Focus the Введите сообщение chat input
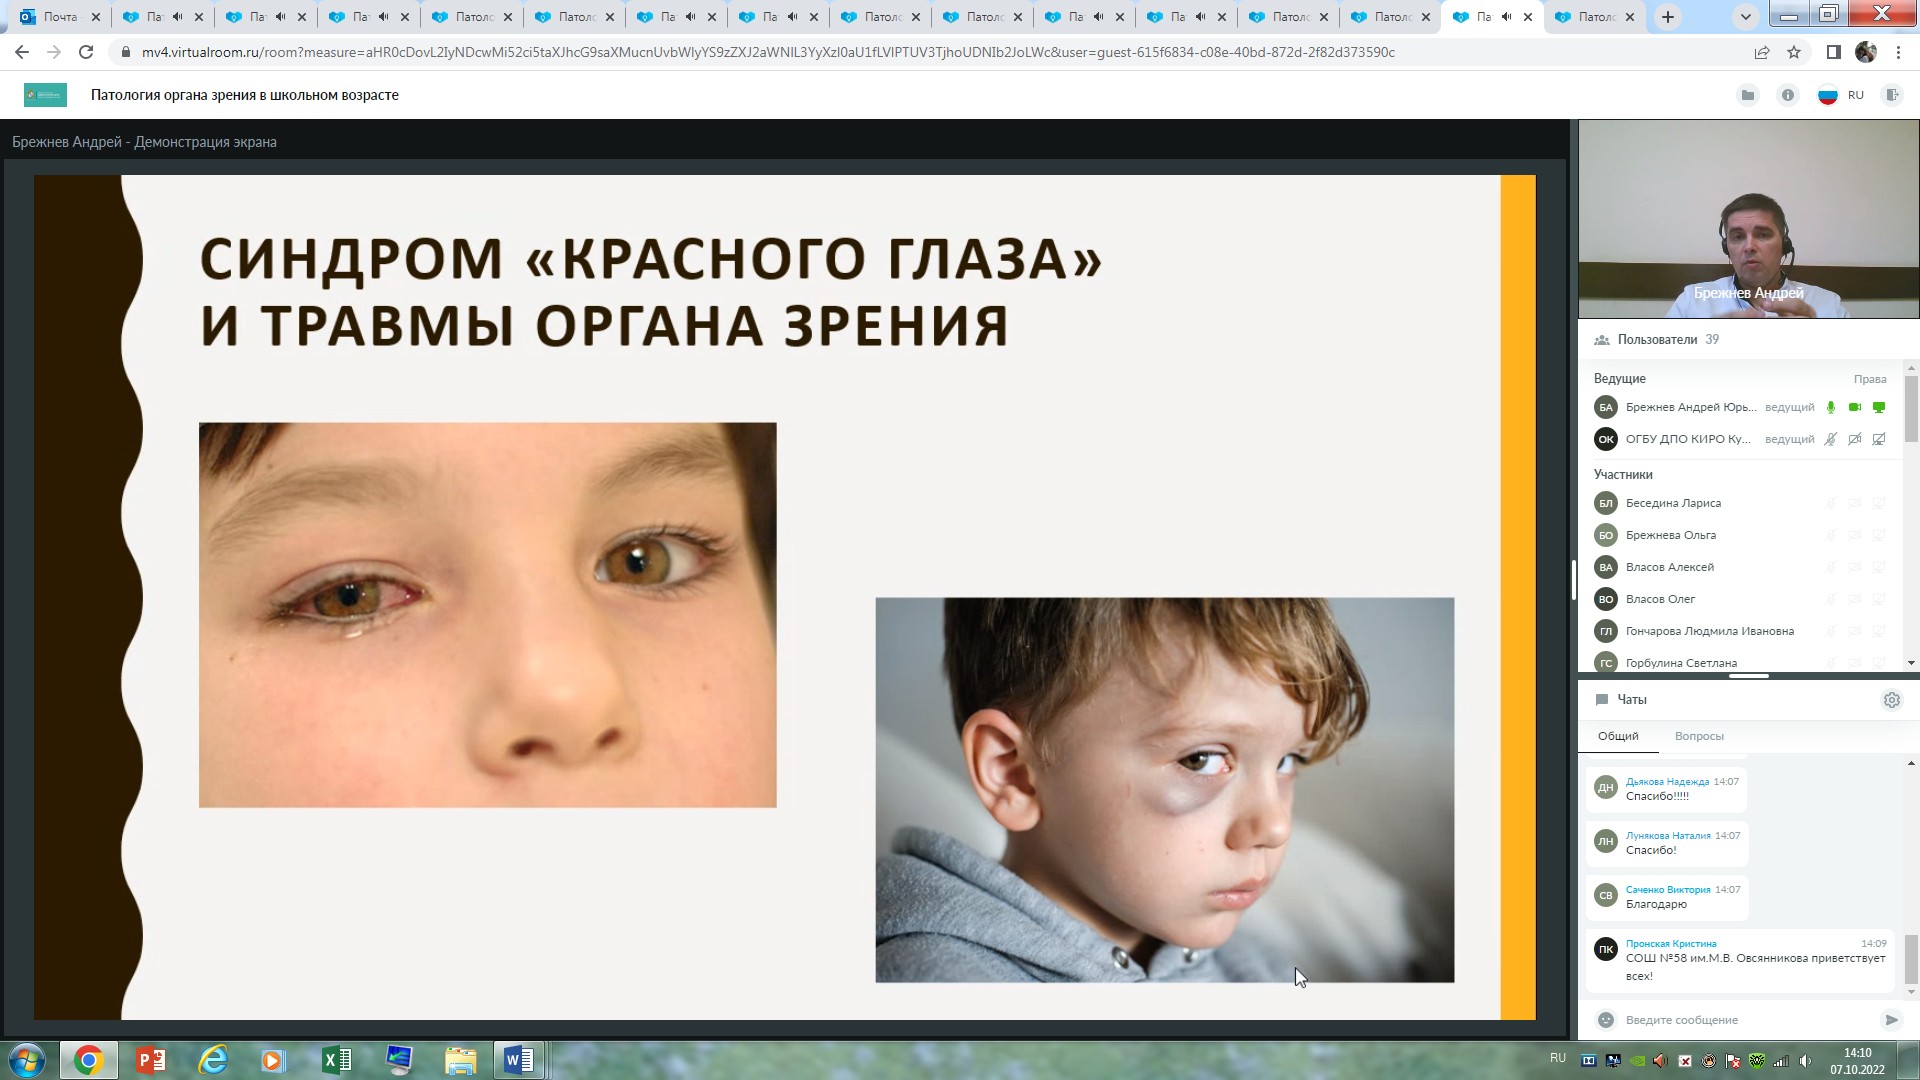The width and height of the screenshot is (1920, 1080). pos(1747,1020)
